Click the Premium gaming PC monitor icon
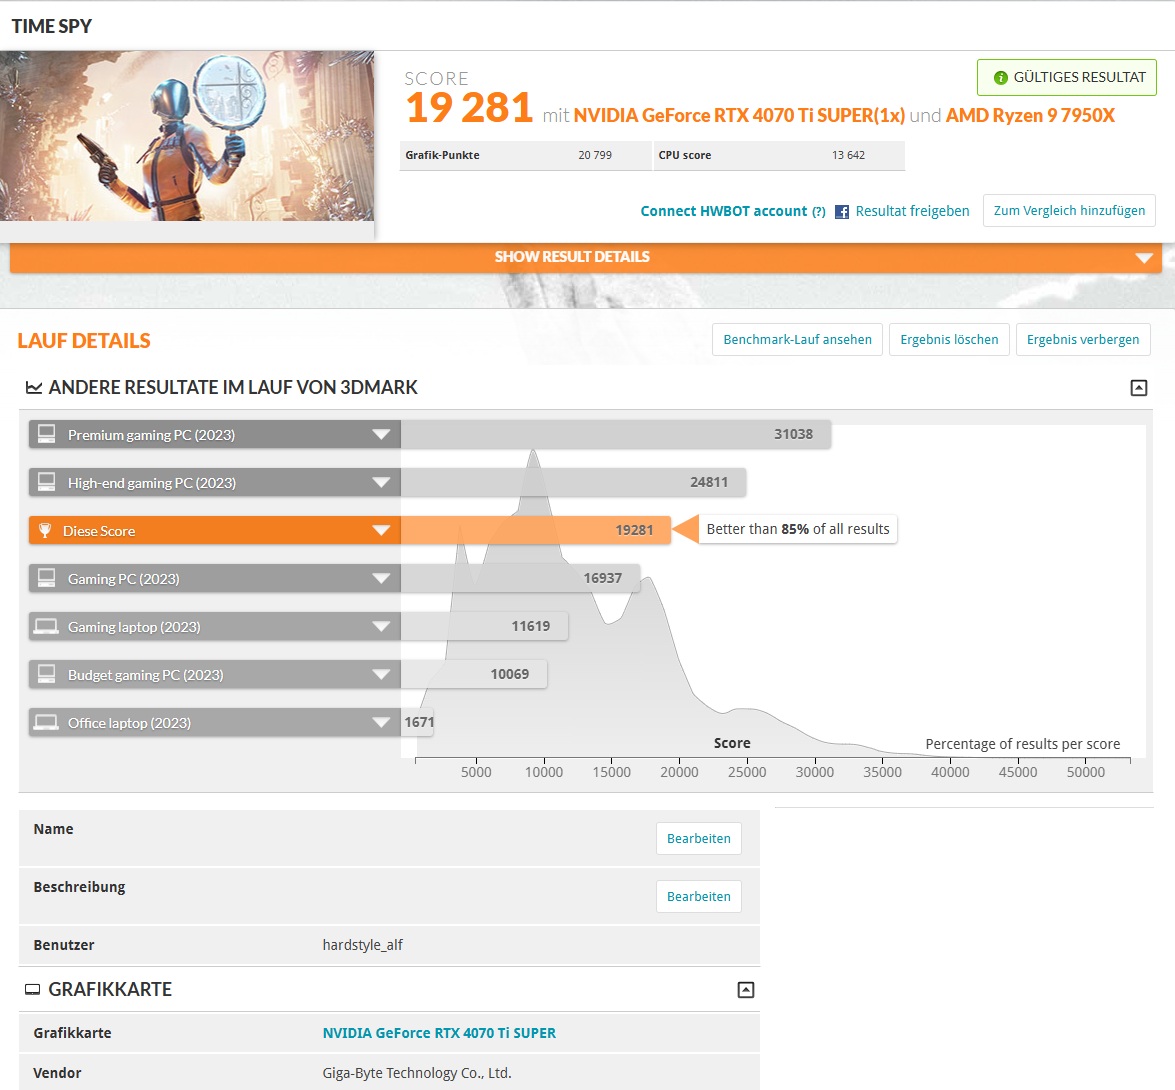The image size is (1175, 1090). point(46,434)
